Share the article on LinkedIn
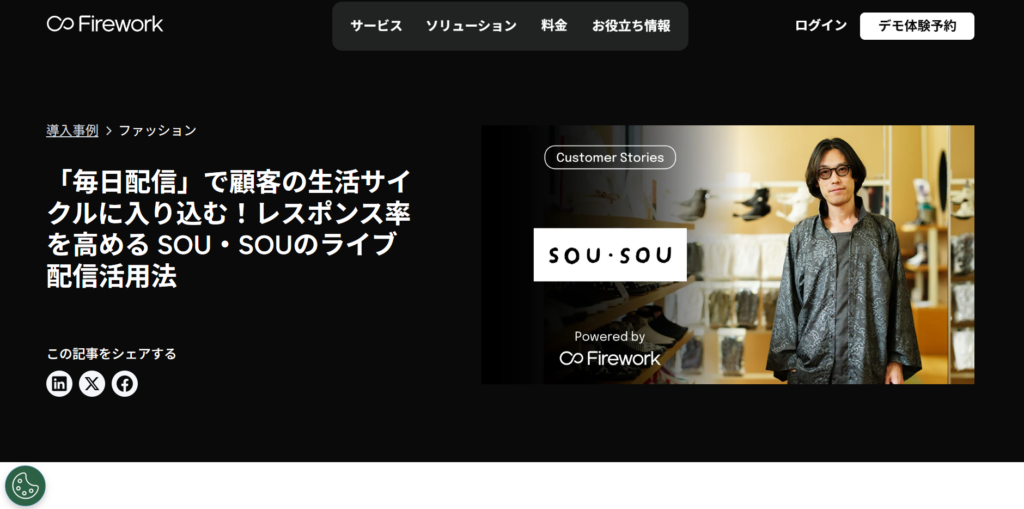This screenshot has height=509, width=1024. pyautogui.click(x=59, y=384)
